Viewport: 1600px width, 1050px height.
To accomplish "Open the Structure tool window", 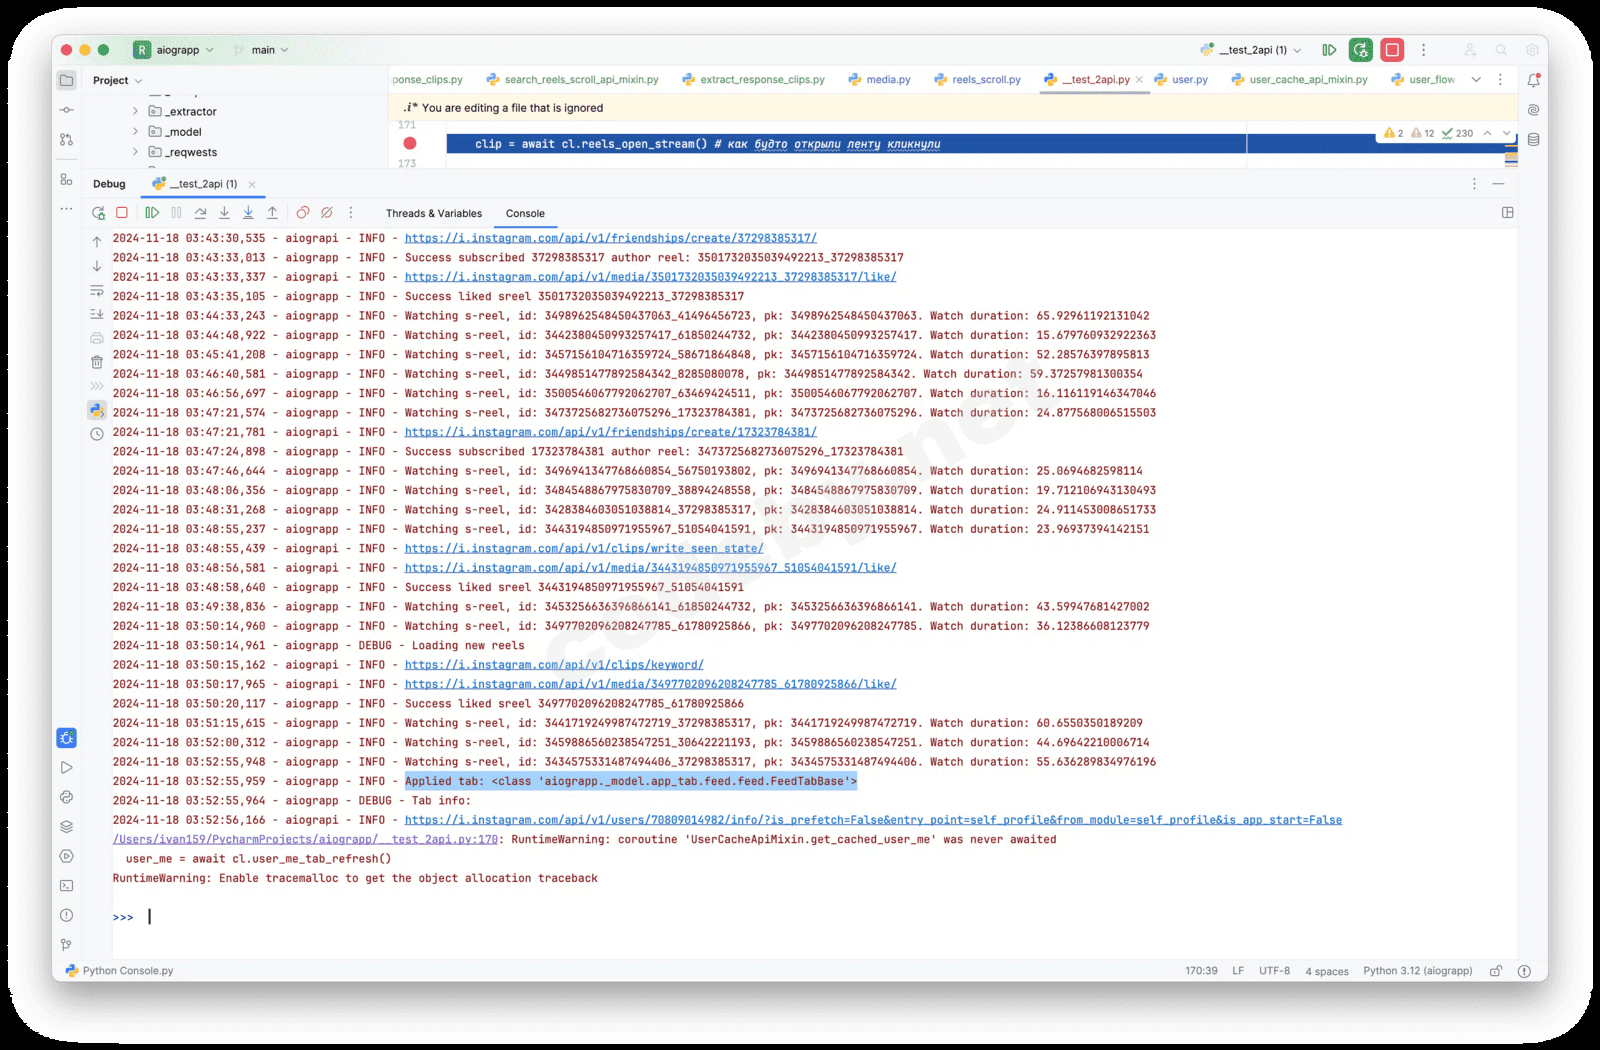I will 67,180.
